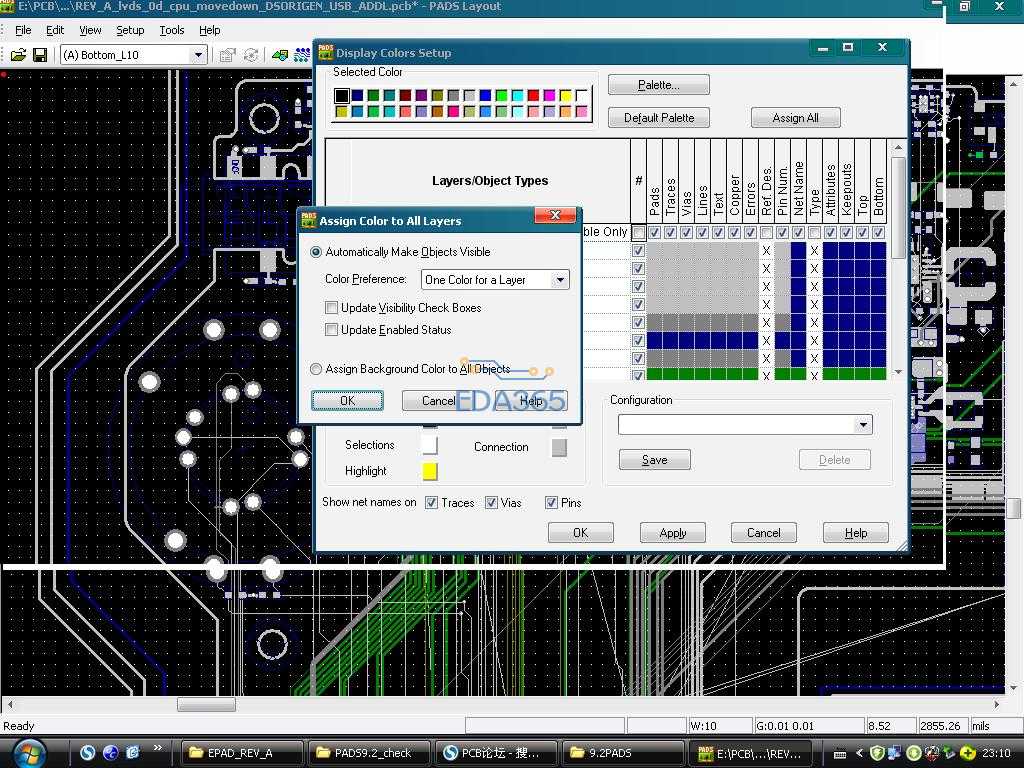1024x768 pixels.
Task: Open the Configuration combo box
Action: pos(863,425)
